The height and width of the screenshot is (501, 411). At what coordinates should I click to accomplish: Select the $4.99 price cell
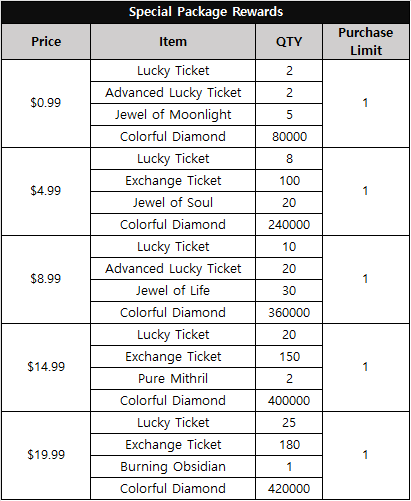46,191
